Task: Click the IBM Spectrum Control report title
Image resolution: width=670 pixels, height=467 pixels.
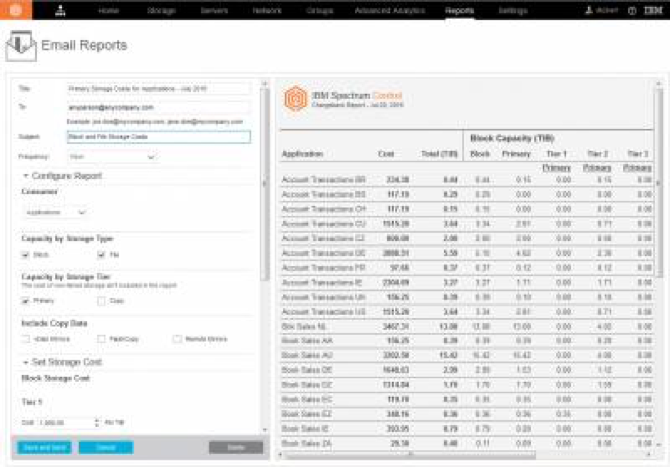Action: [x=357, y=95]
